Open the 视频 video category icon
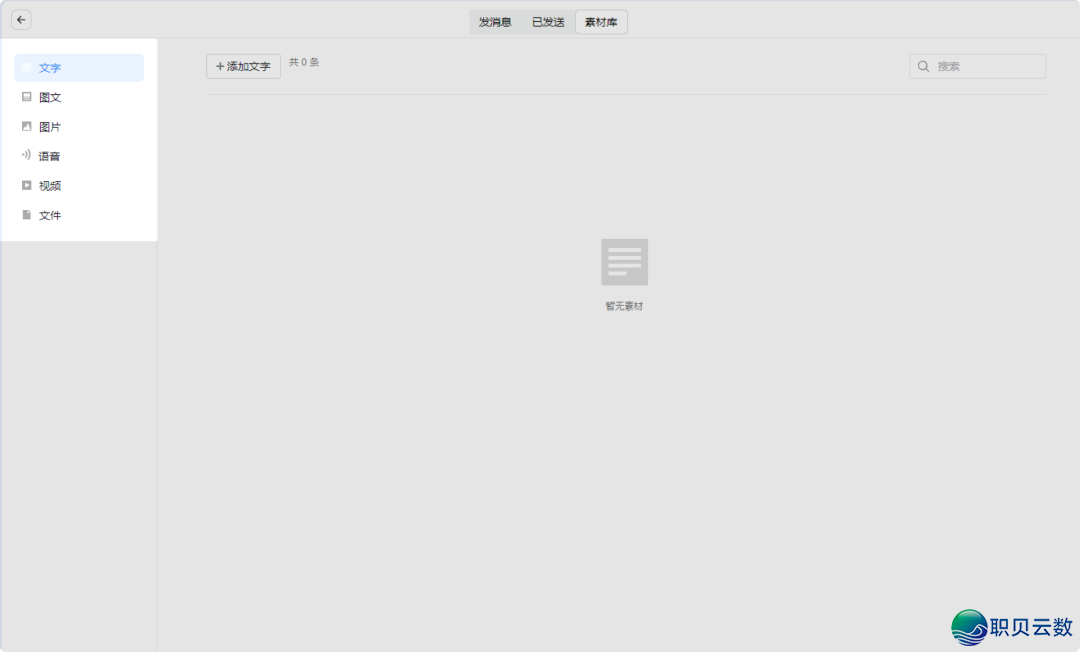 coord(27,185)
